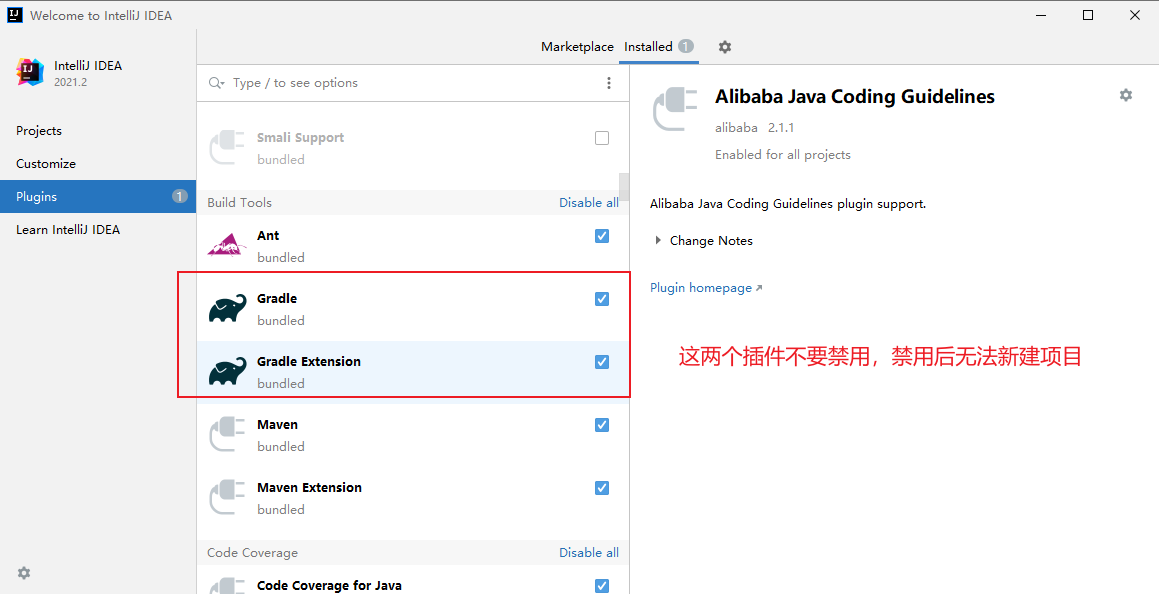Toggle Code Coverage for Java checkbox
1159x594 pixels.
pyautogui.click(x=602, y=586)
